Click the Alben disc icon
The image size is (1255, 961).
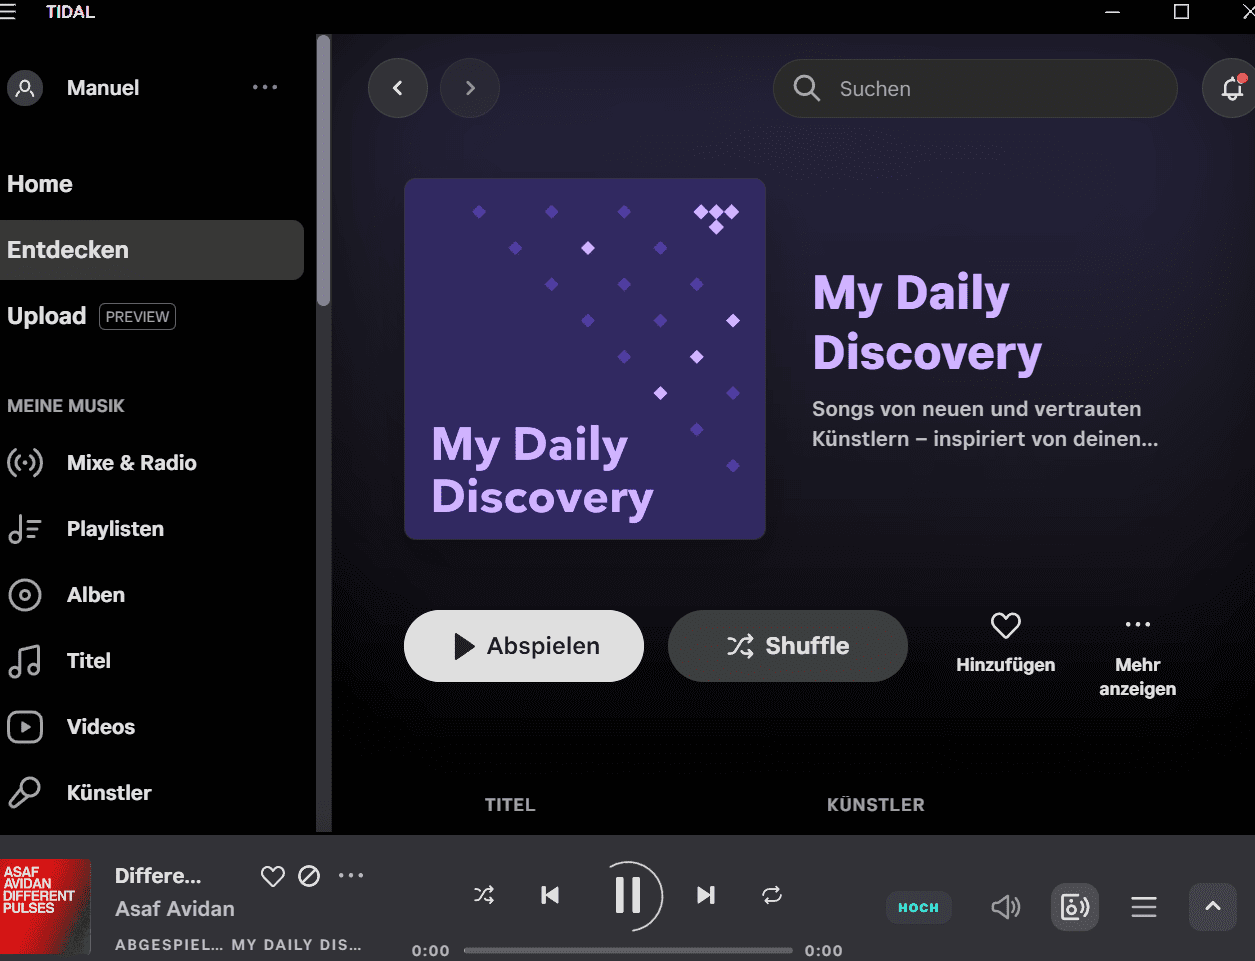pos(25,595)
